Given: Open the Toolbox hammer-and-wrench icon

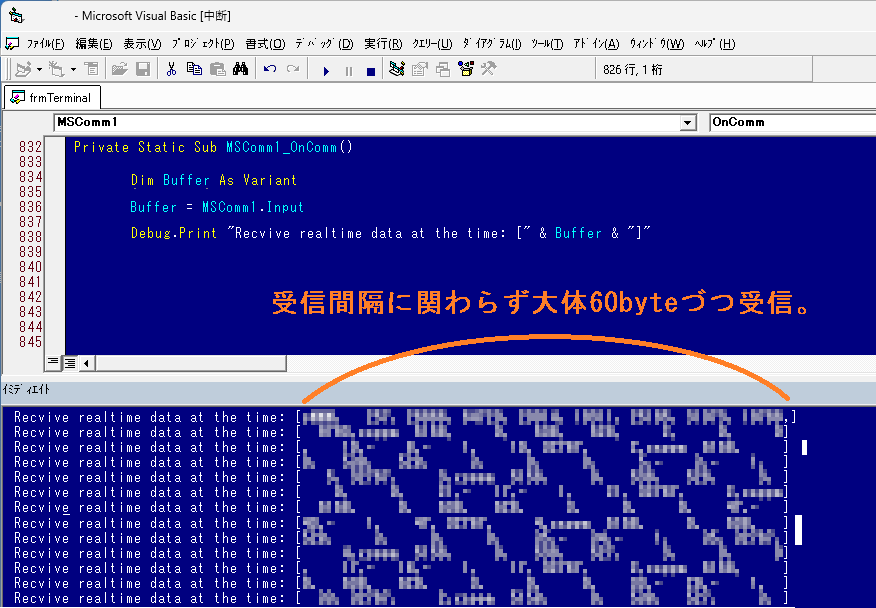Looking at the screenshot, I should tap(489, 70).
